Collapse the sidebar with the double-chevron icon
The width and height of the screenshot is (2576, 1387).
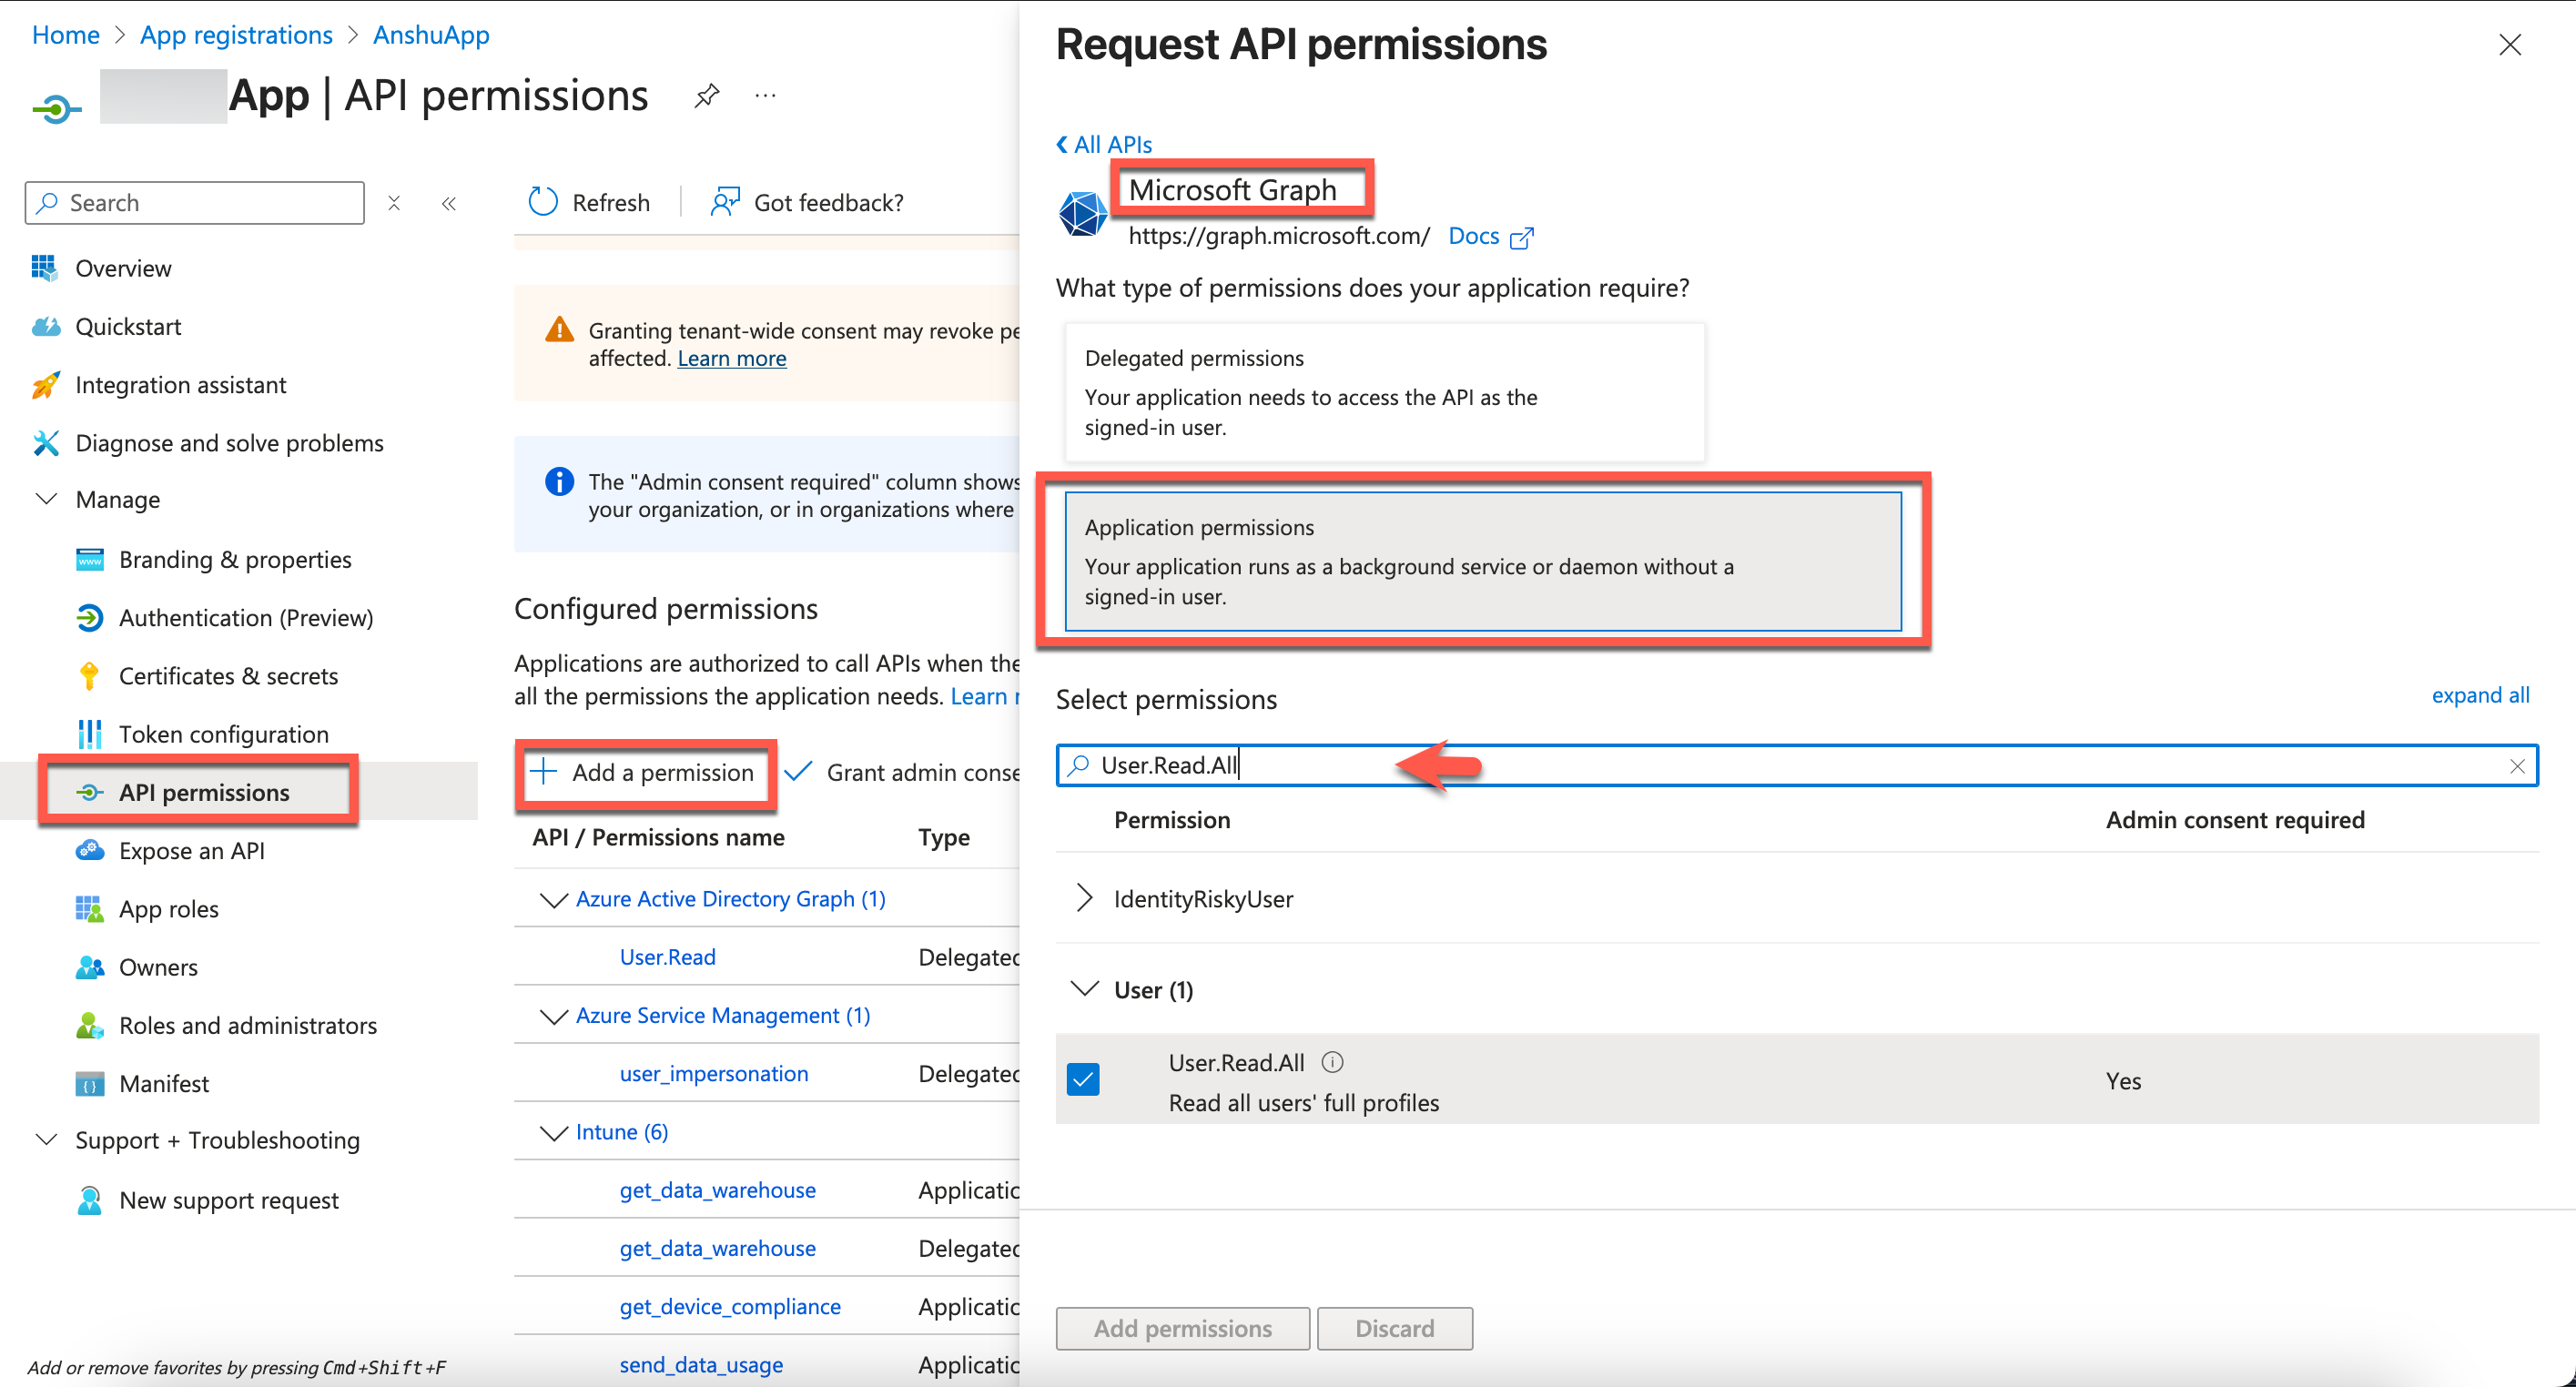(x=449, y=203)
